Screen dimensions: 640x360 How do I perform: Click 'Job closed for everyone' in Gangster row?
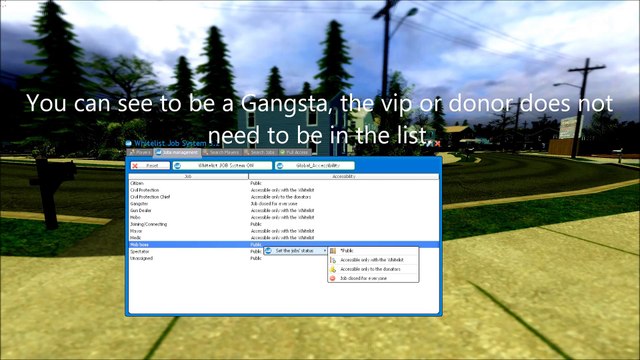point(274,204)
